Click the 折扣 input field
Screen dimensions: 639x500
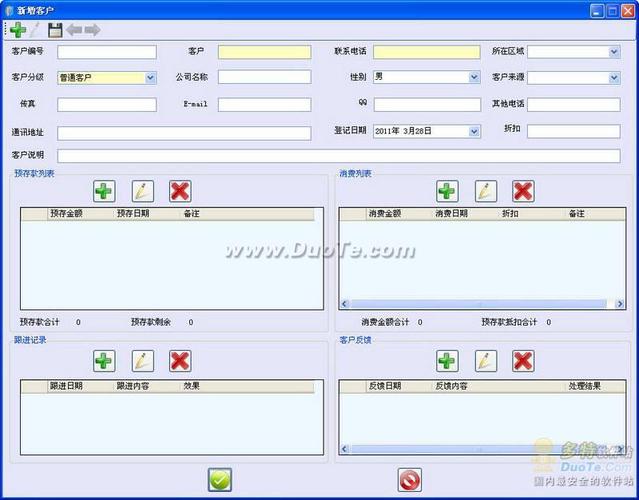click(x=574, y=131)
